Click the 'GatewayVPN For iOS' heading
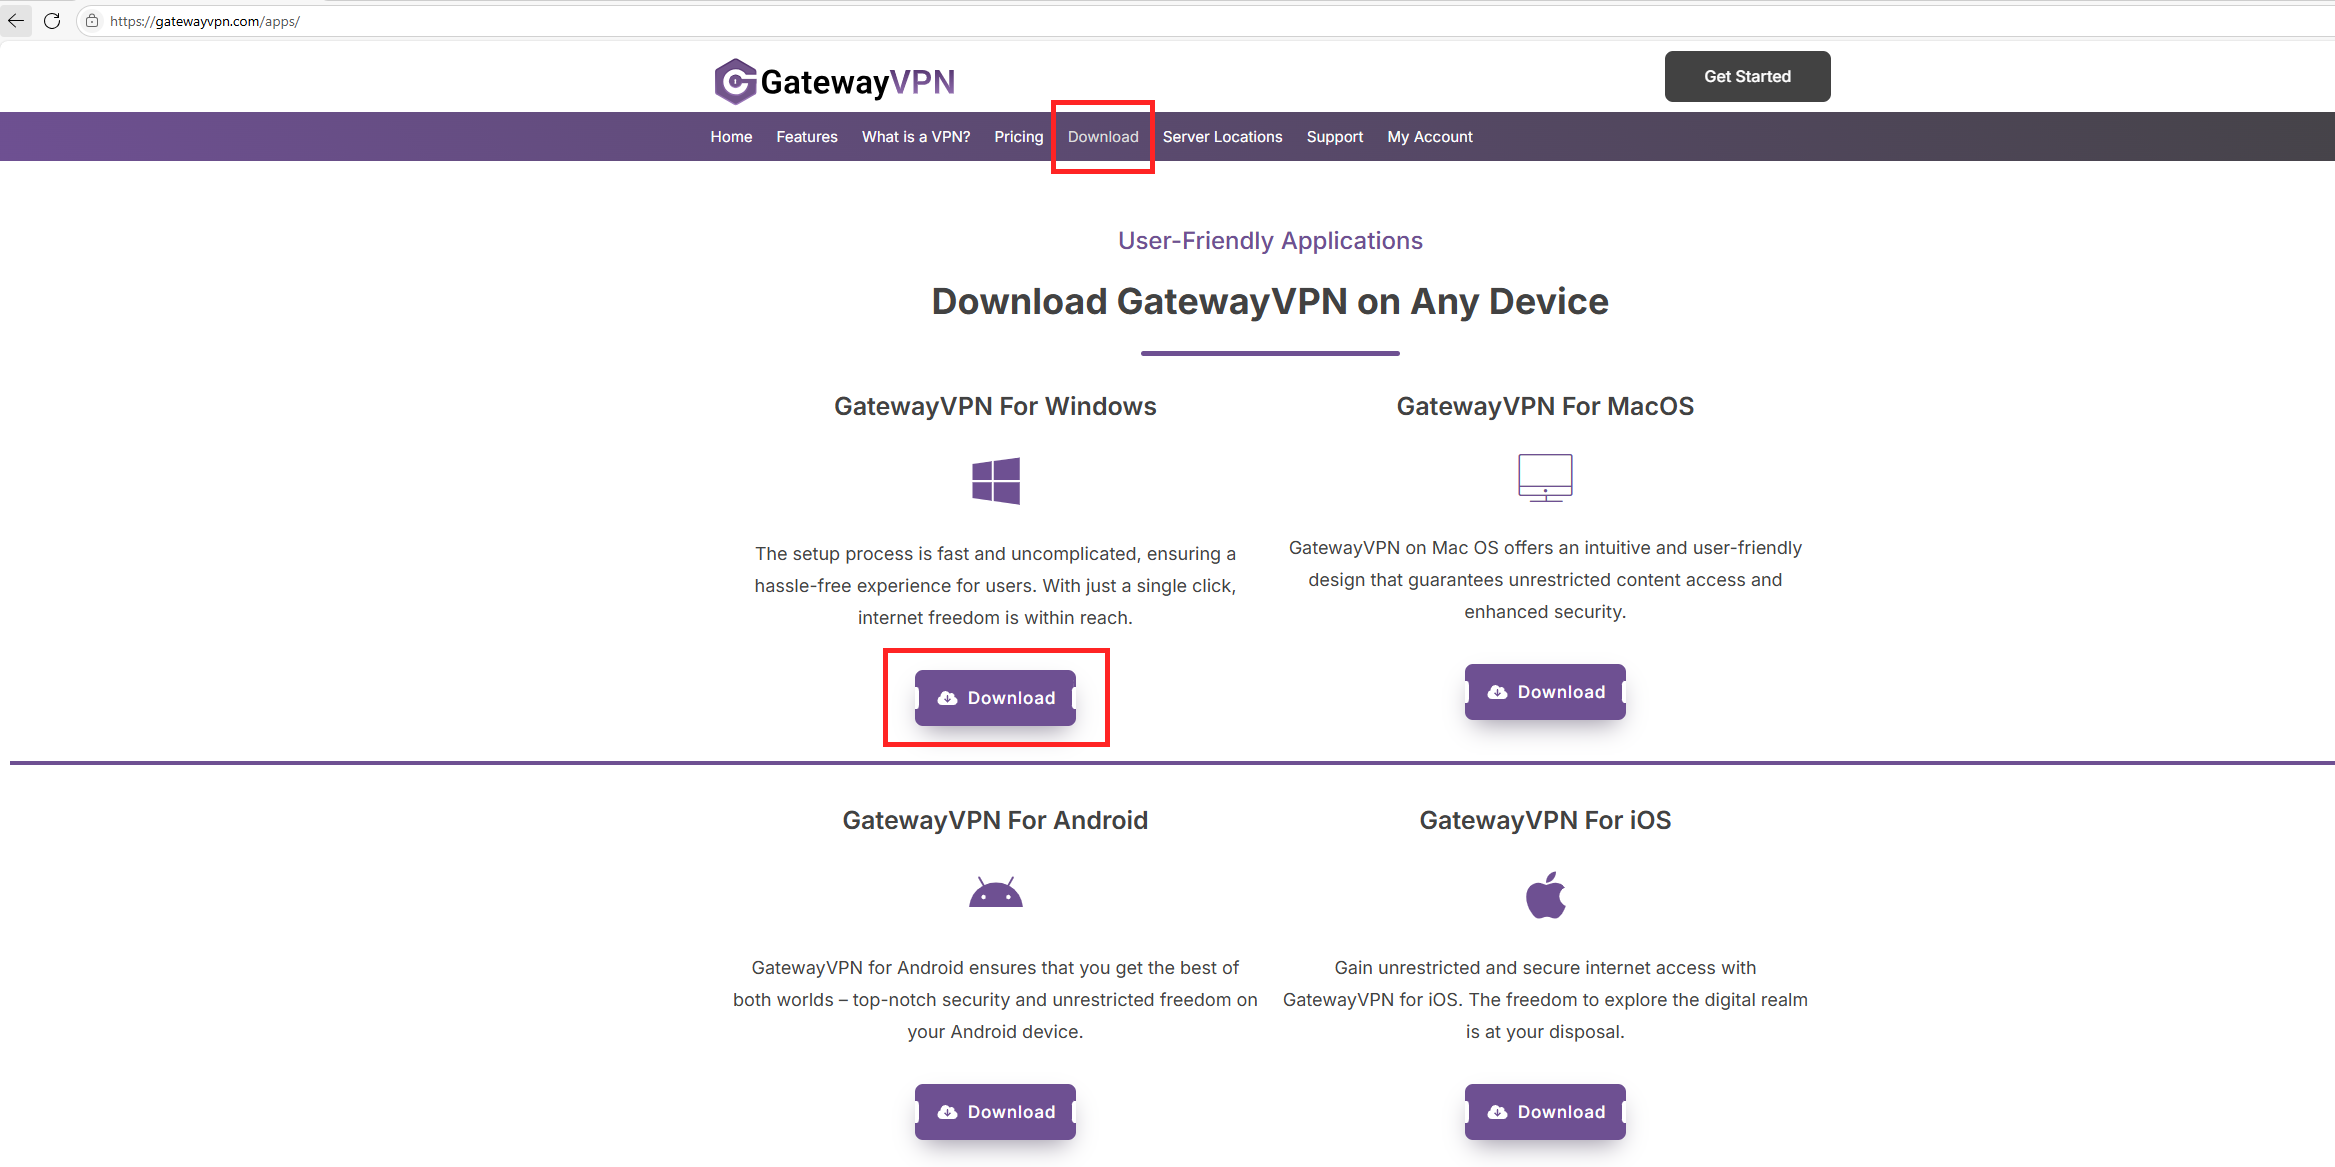The width and height of the screenshot is (2335, 1167). (1545, 820)
